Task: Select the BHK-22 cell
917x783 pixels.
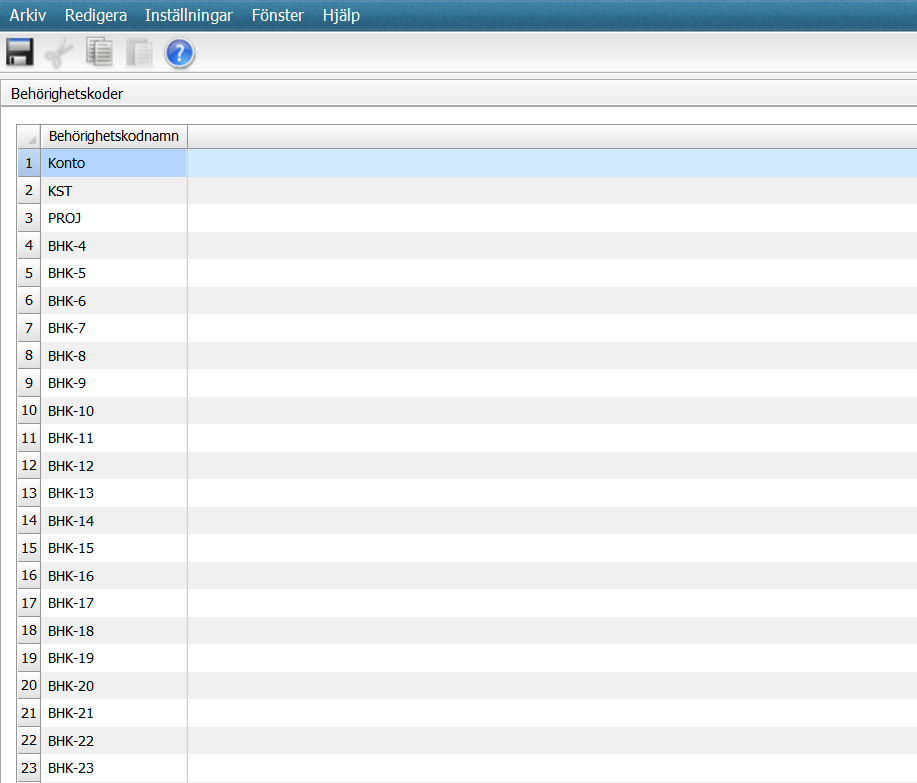Action: 114,740
